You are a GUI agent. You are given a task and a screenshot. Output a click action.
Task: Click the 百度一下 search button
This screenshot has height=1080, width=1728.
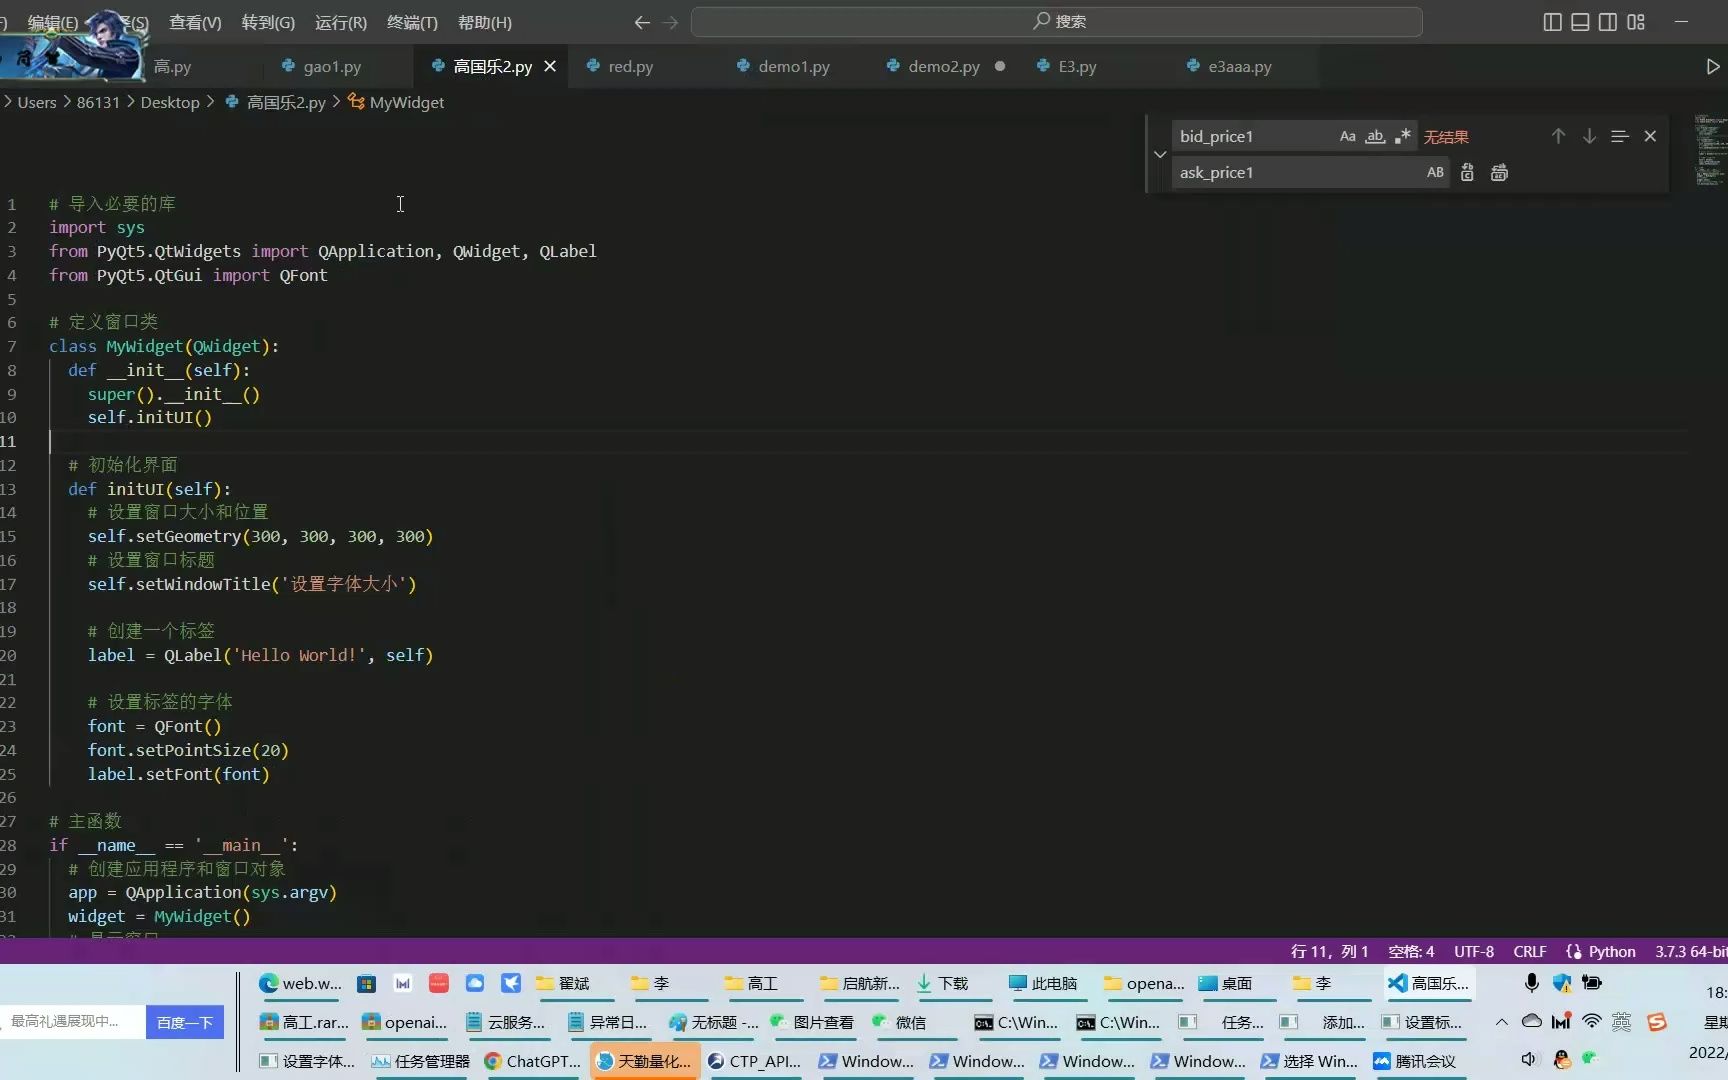click(184, 1022)
